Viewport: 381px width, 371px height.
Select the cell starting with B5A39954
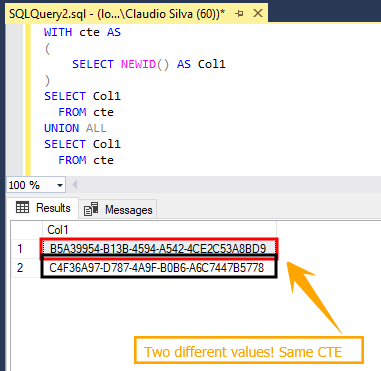coord(159,249)
